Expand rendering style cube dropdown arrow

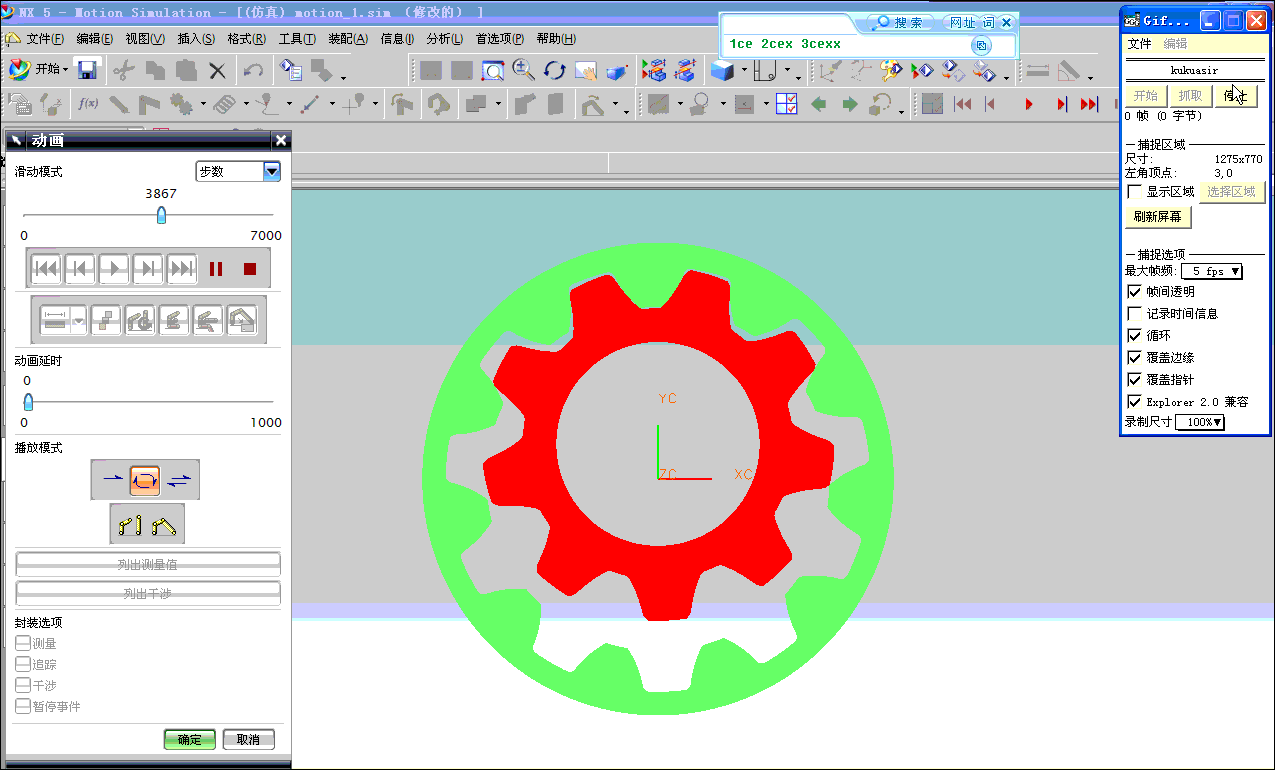744,70
